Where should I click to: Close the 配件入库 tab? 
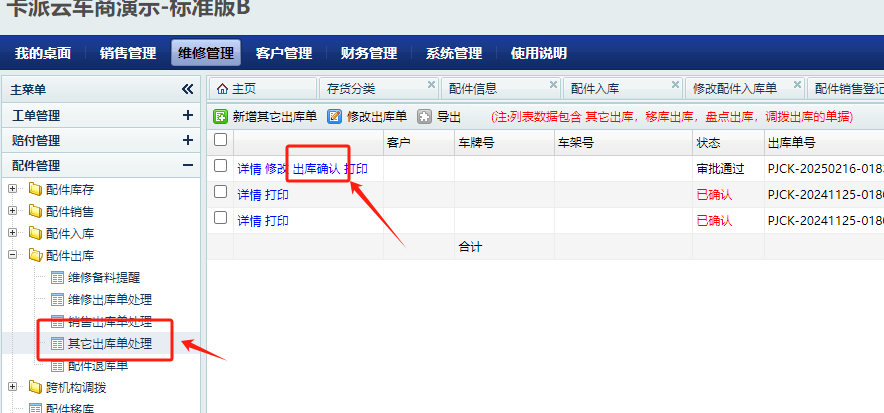[677, 85]
